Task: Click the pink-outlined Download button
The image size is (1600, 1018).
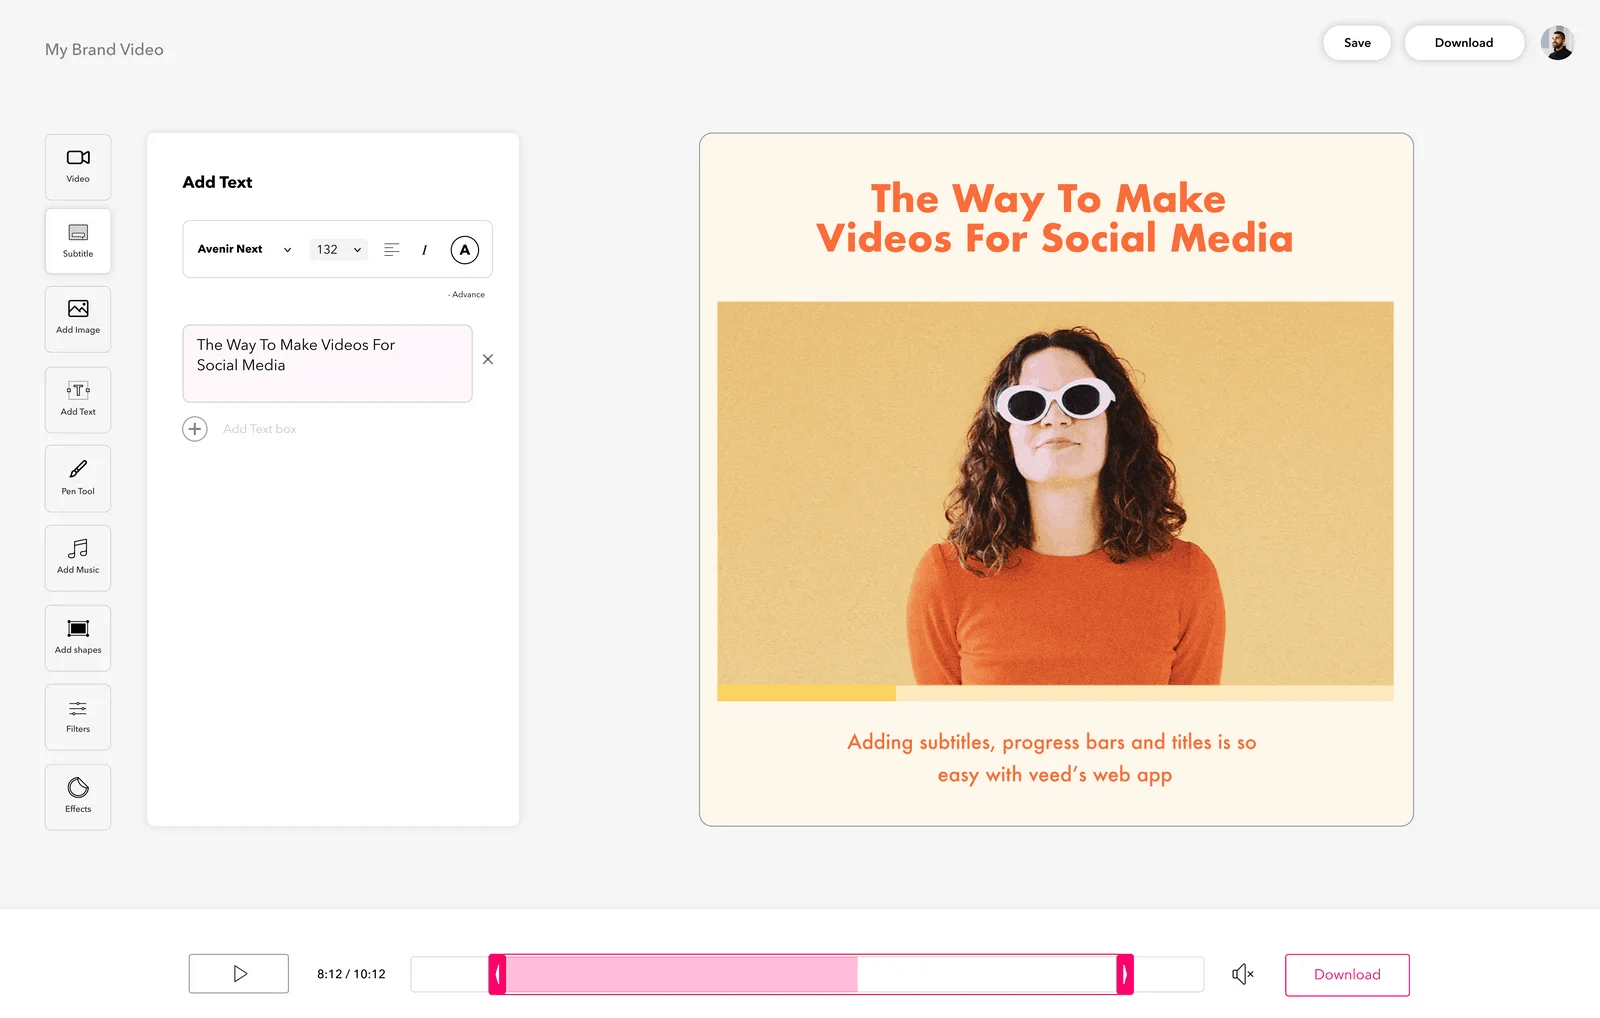Action: 1346,975
